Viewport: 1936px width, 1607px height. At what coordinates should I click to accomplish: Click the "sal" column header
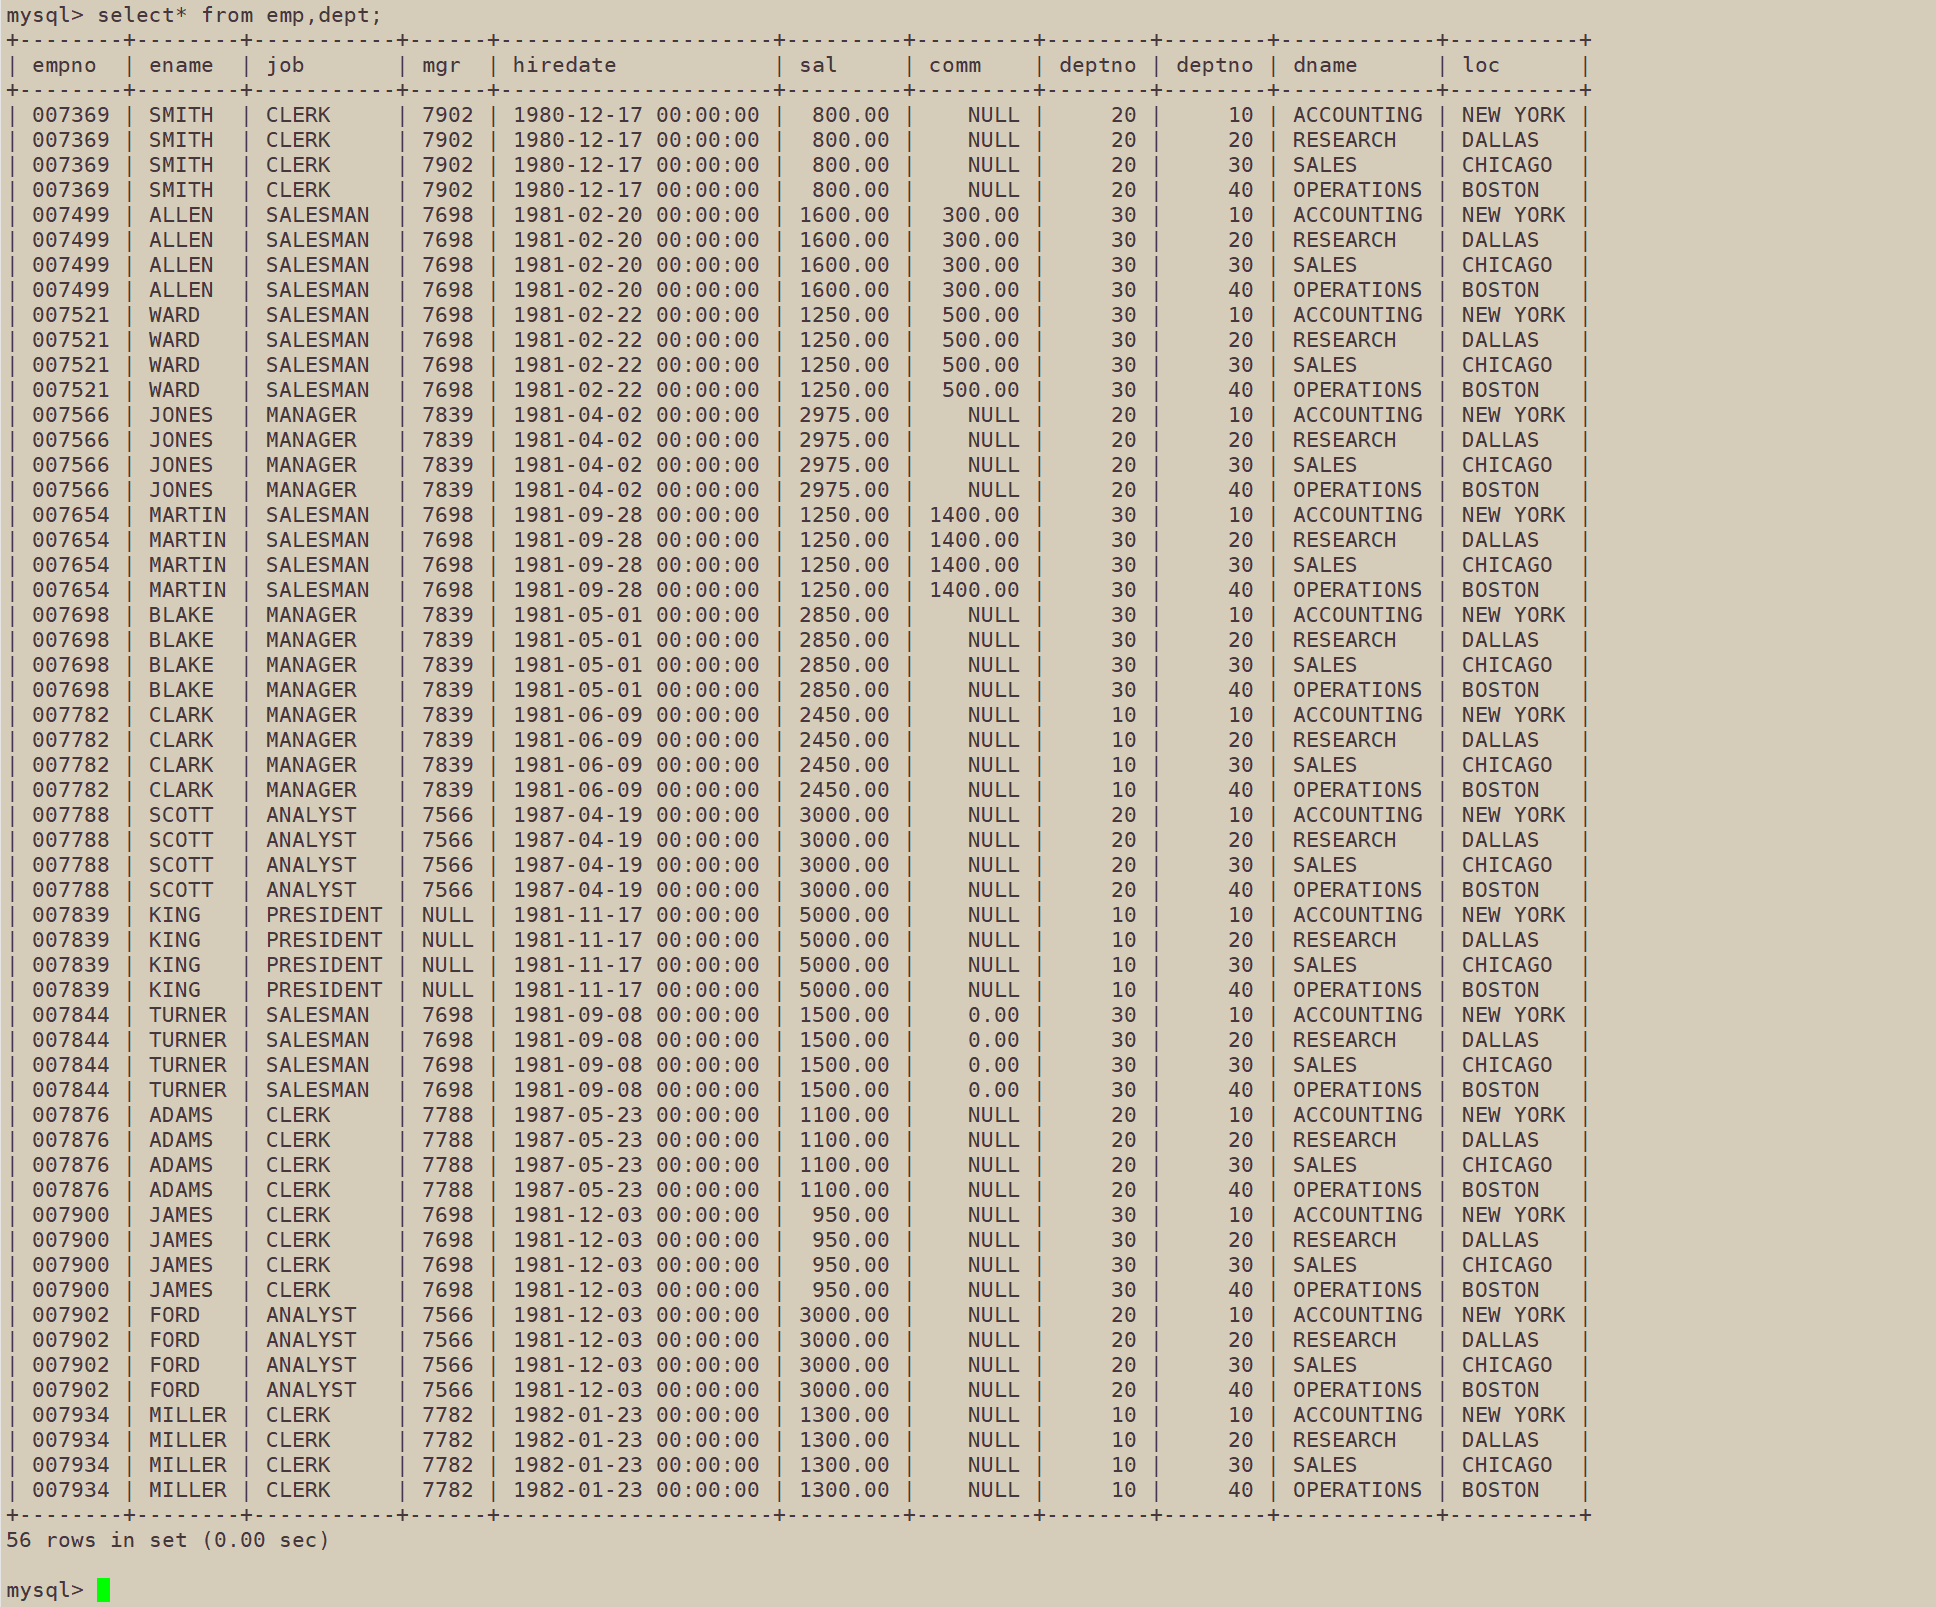818,65
